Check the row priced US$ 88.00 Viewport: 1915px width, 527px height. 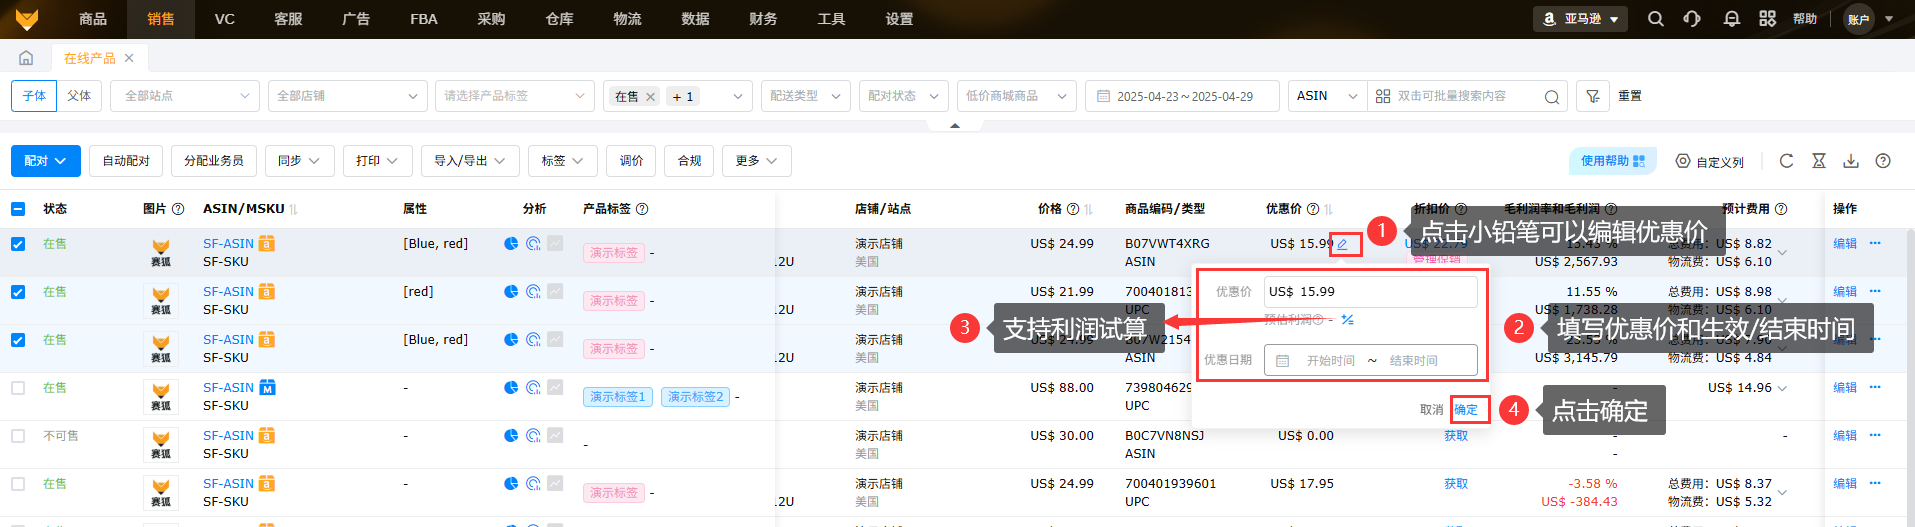coord(18,388)
